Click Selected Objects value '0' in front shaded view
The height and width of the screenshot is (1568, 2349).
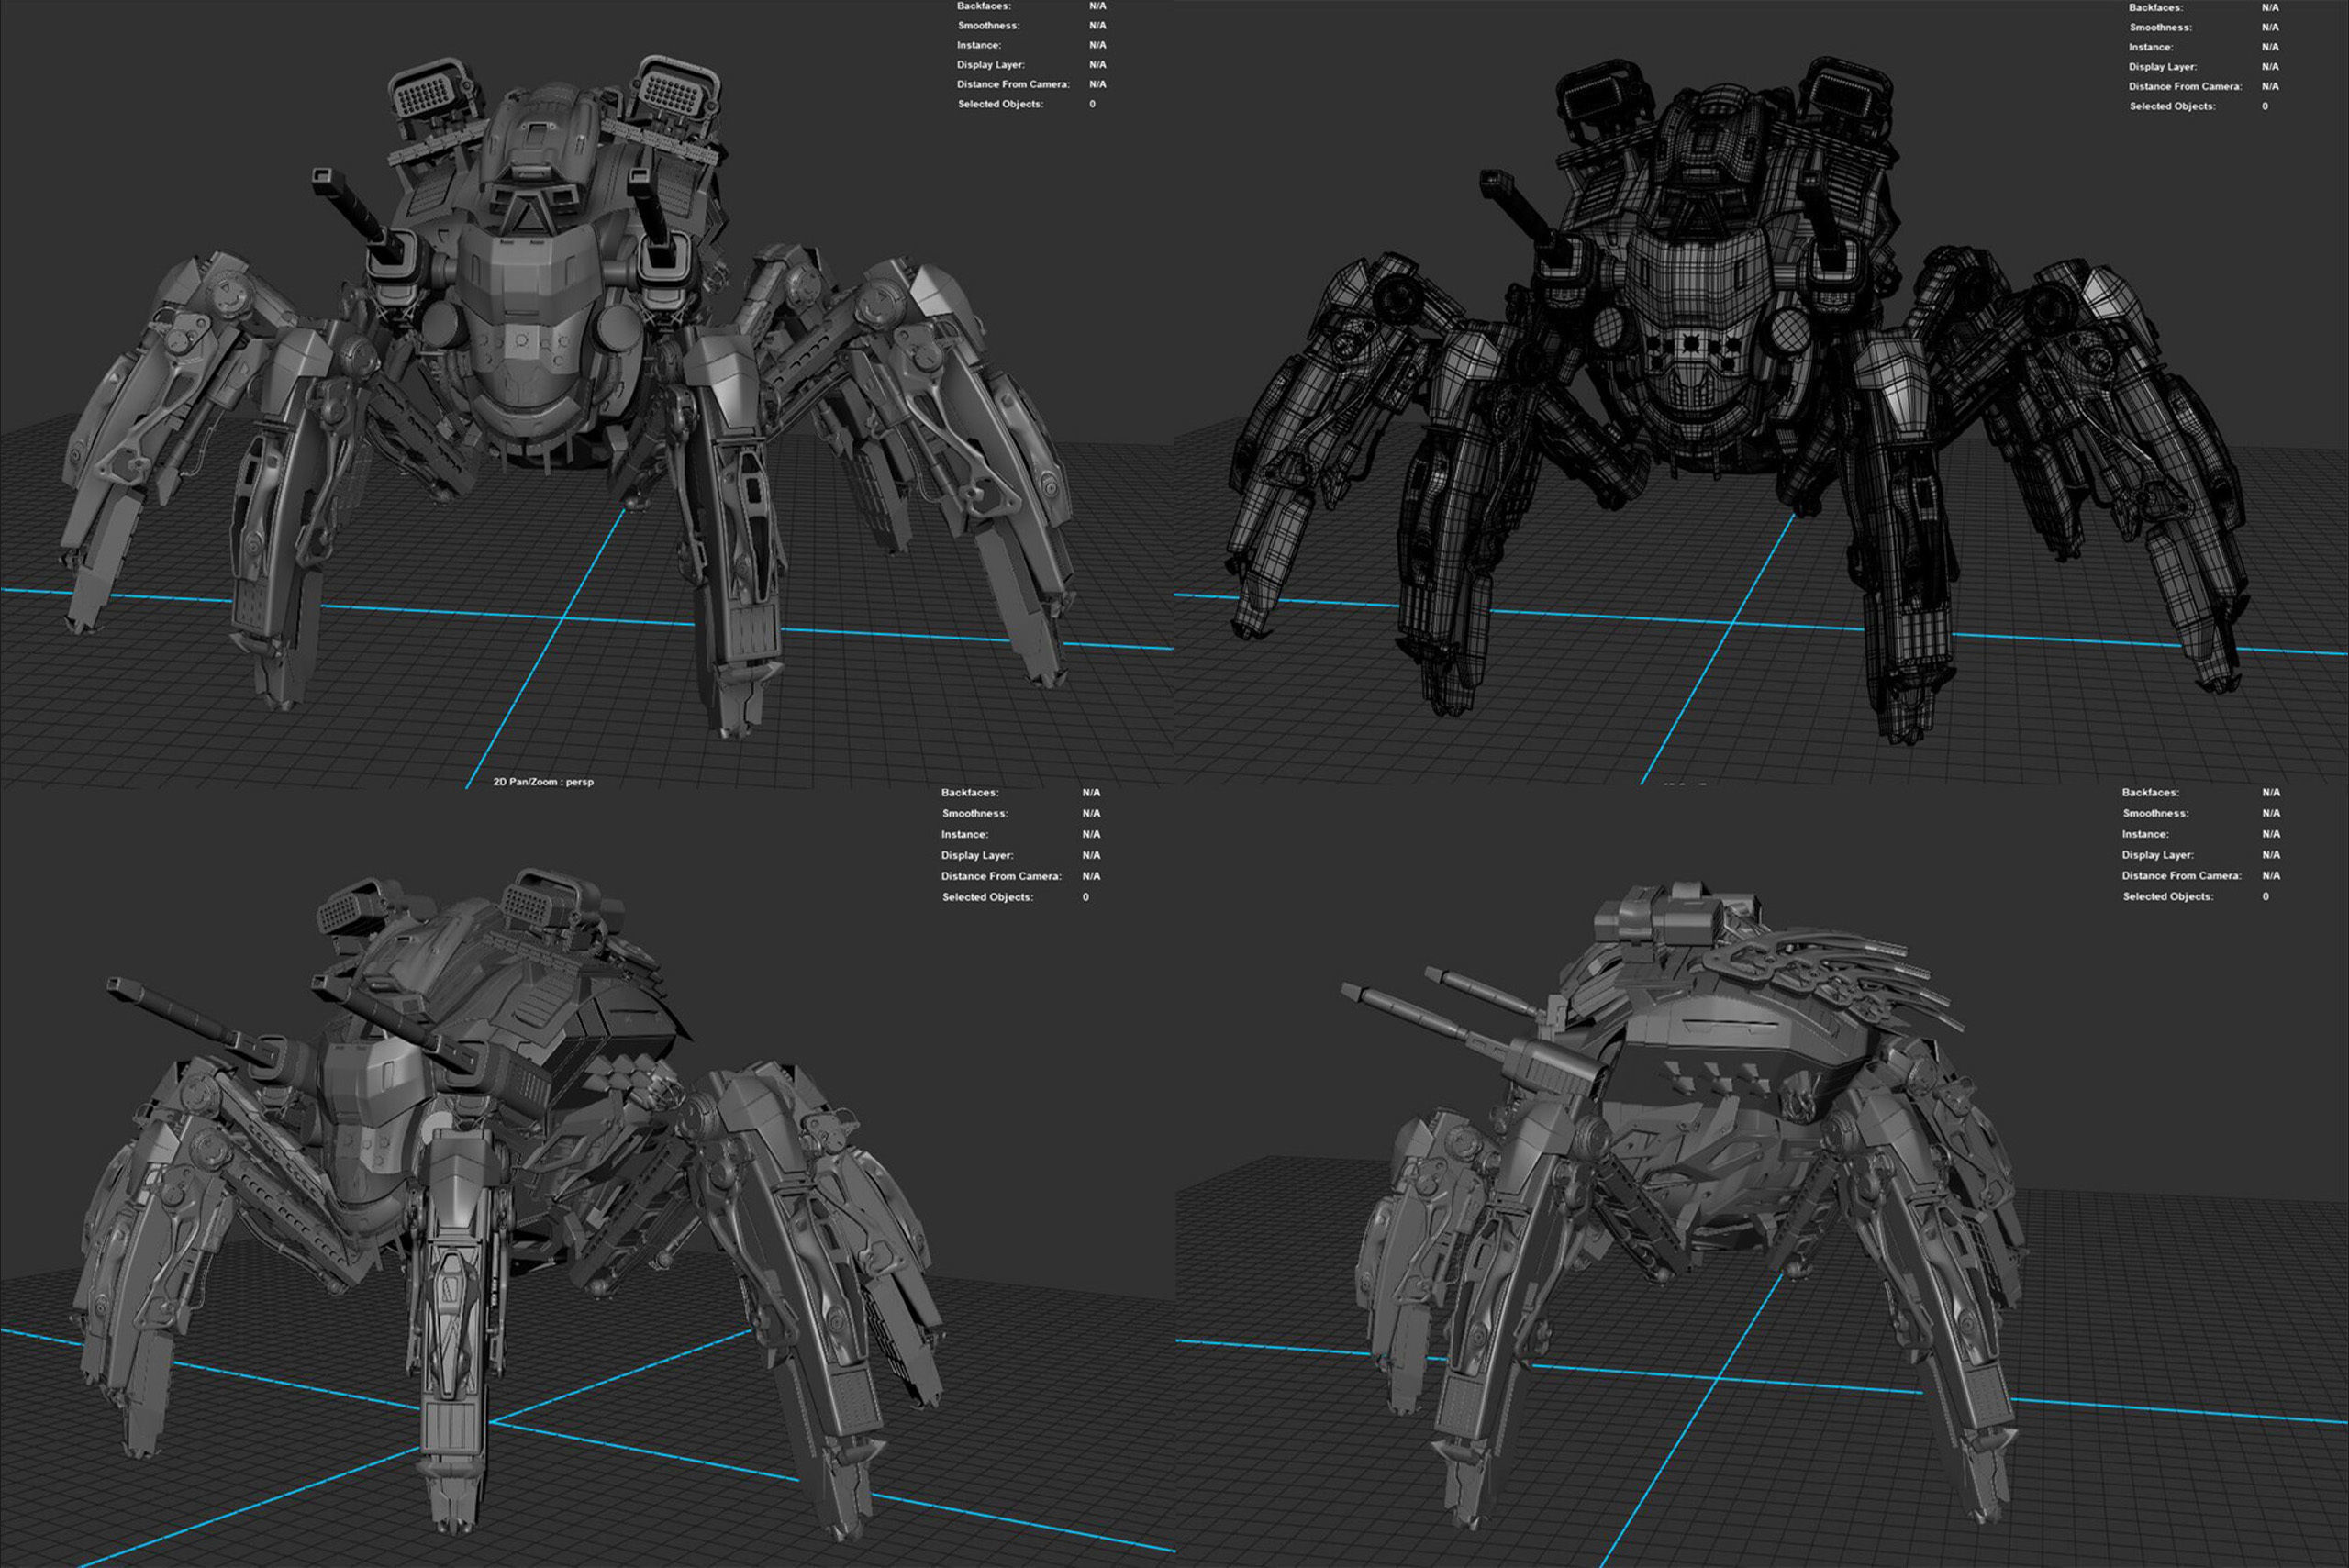pos(1092,104)
